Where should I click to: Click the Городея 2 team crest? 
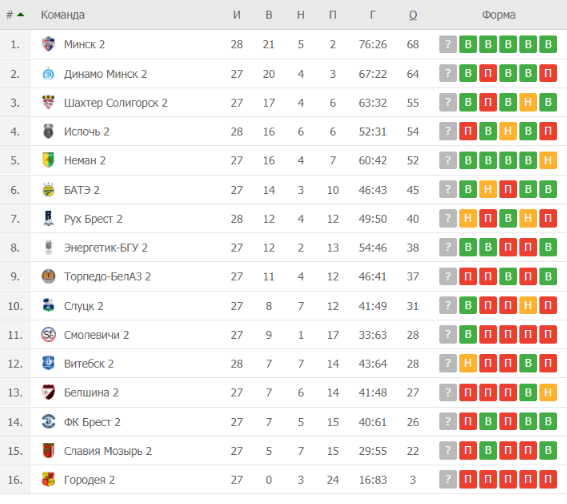[x=48, y=479]
